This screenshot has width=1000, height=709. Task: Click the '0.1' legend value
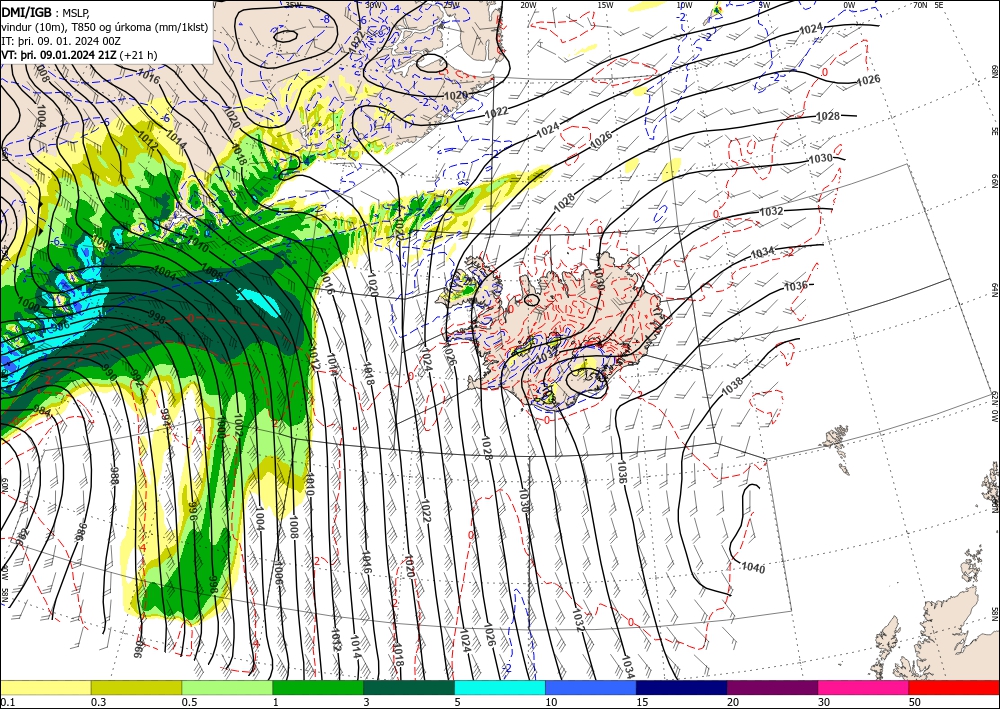pyautogui.click(x=8, y=702)
